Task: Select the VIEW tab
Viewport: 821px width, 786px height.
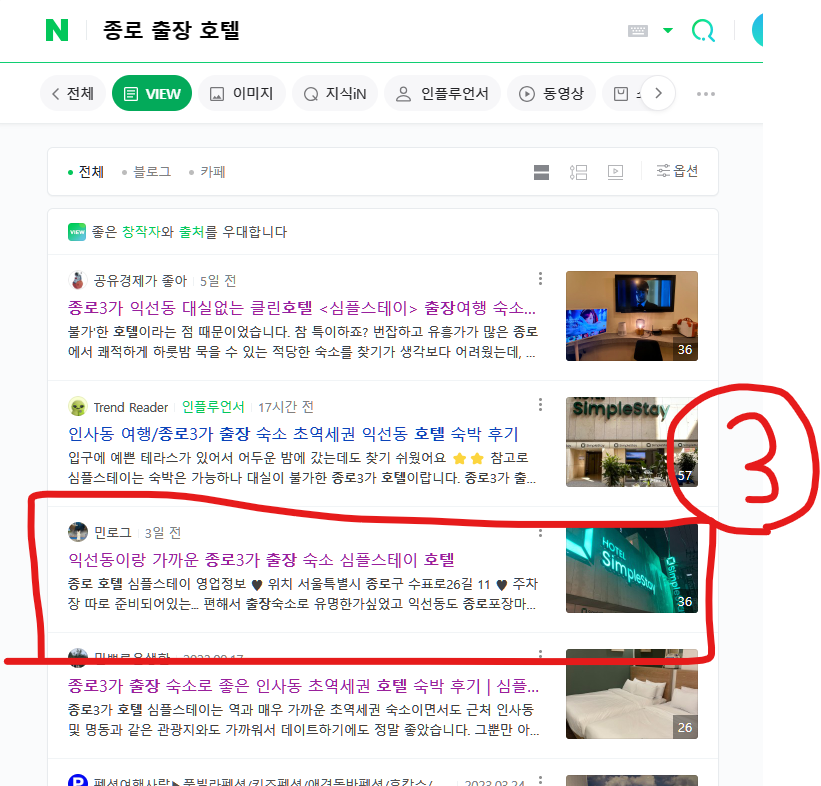Action: click(152, 94)
